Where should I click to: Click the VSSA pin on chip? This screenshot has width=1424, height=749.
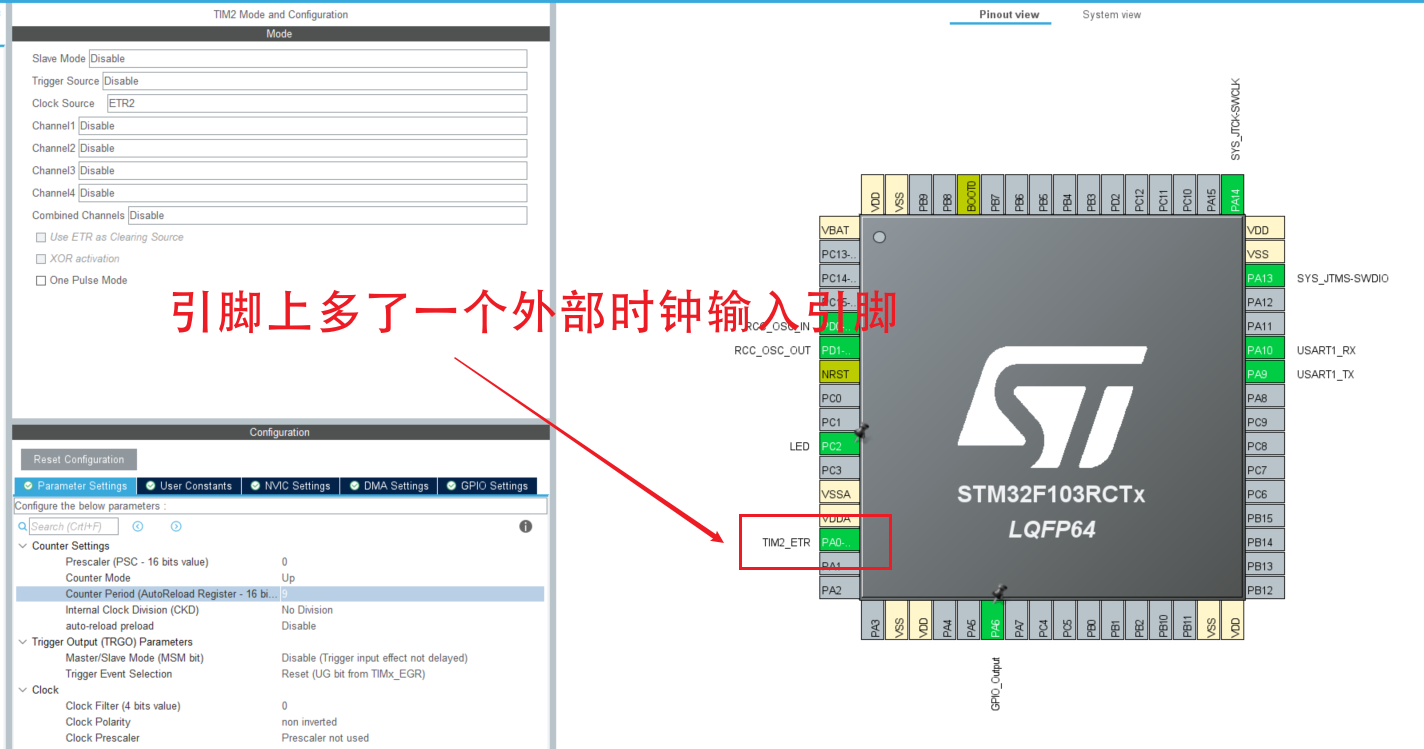coord(839,494)
